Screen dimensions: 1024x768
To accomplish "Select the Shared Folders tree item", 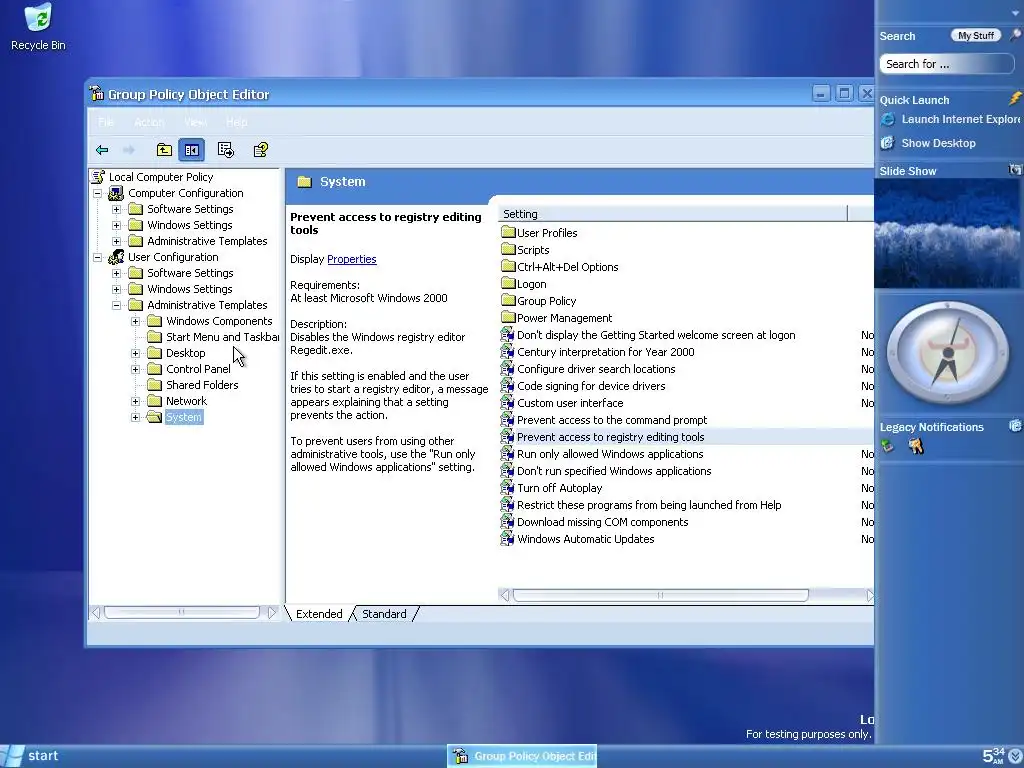I will [202, 385].
